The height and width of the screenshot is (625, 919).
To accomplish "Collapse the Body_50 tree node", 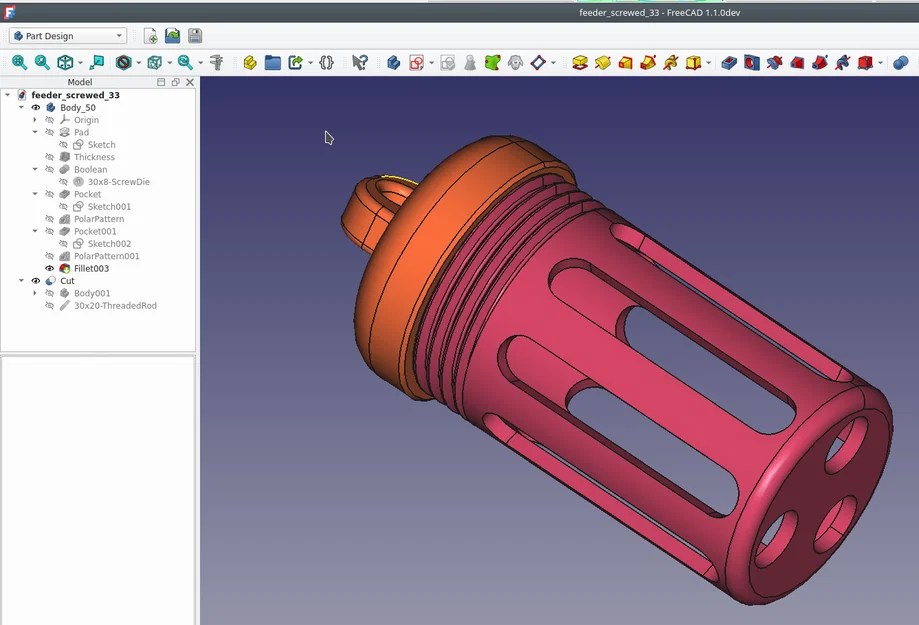I will tap(22, 107).
